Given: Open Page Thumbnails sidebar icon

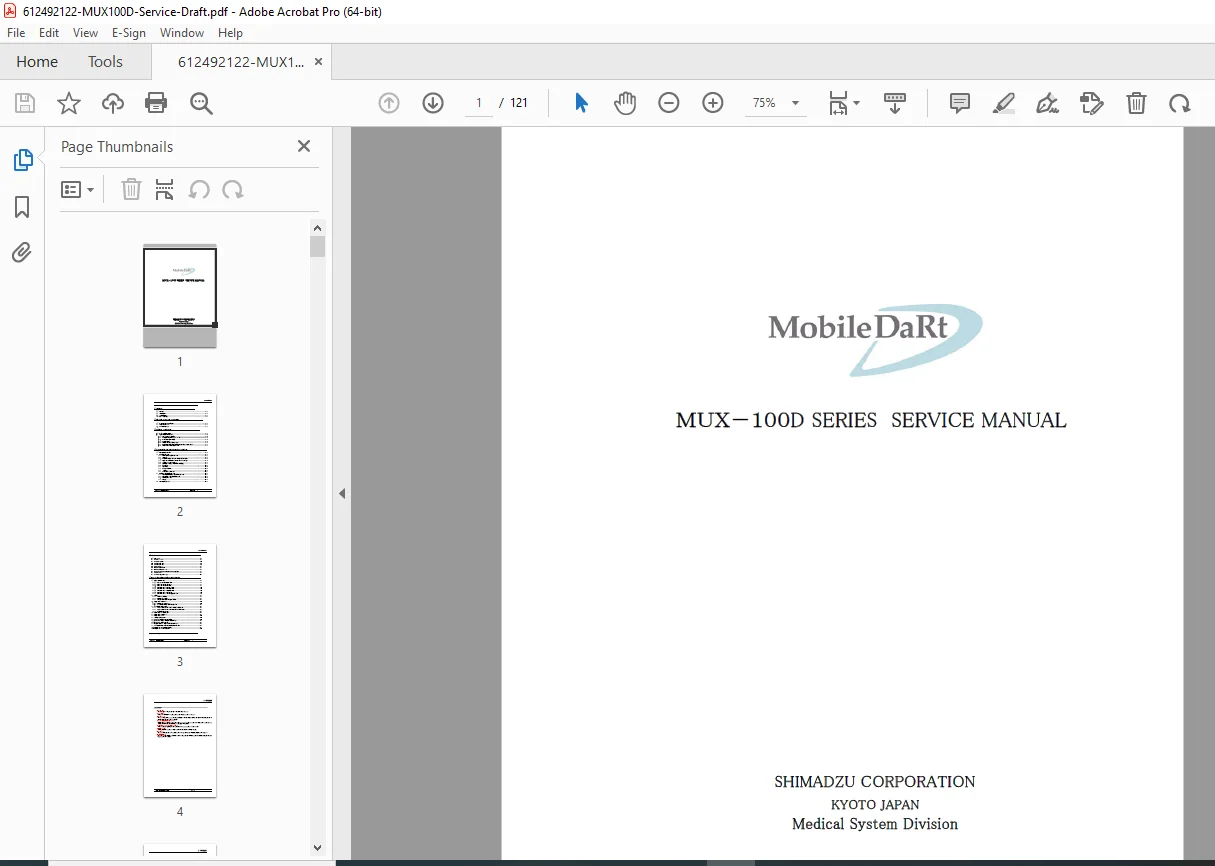Looking at the screenshot, I should [22, 160].
